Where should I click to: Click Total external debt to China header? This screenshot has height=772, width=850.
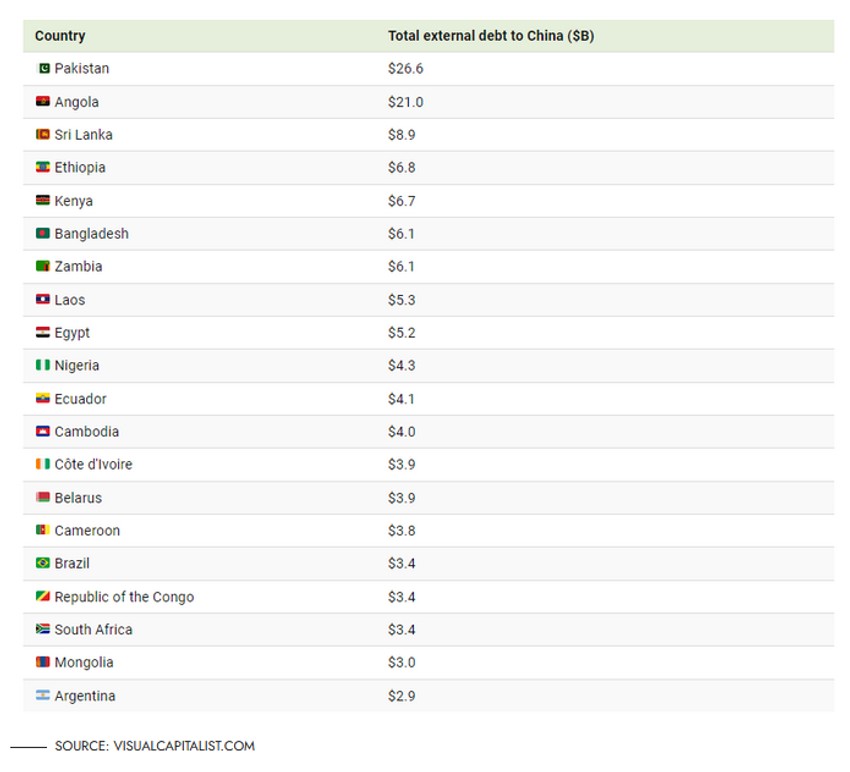(491, 36)
